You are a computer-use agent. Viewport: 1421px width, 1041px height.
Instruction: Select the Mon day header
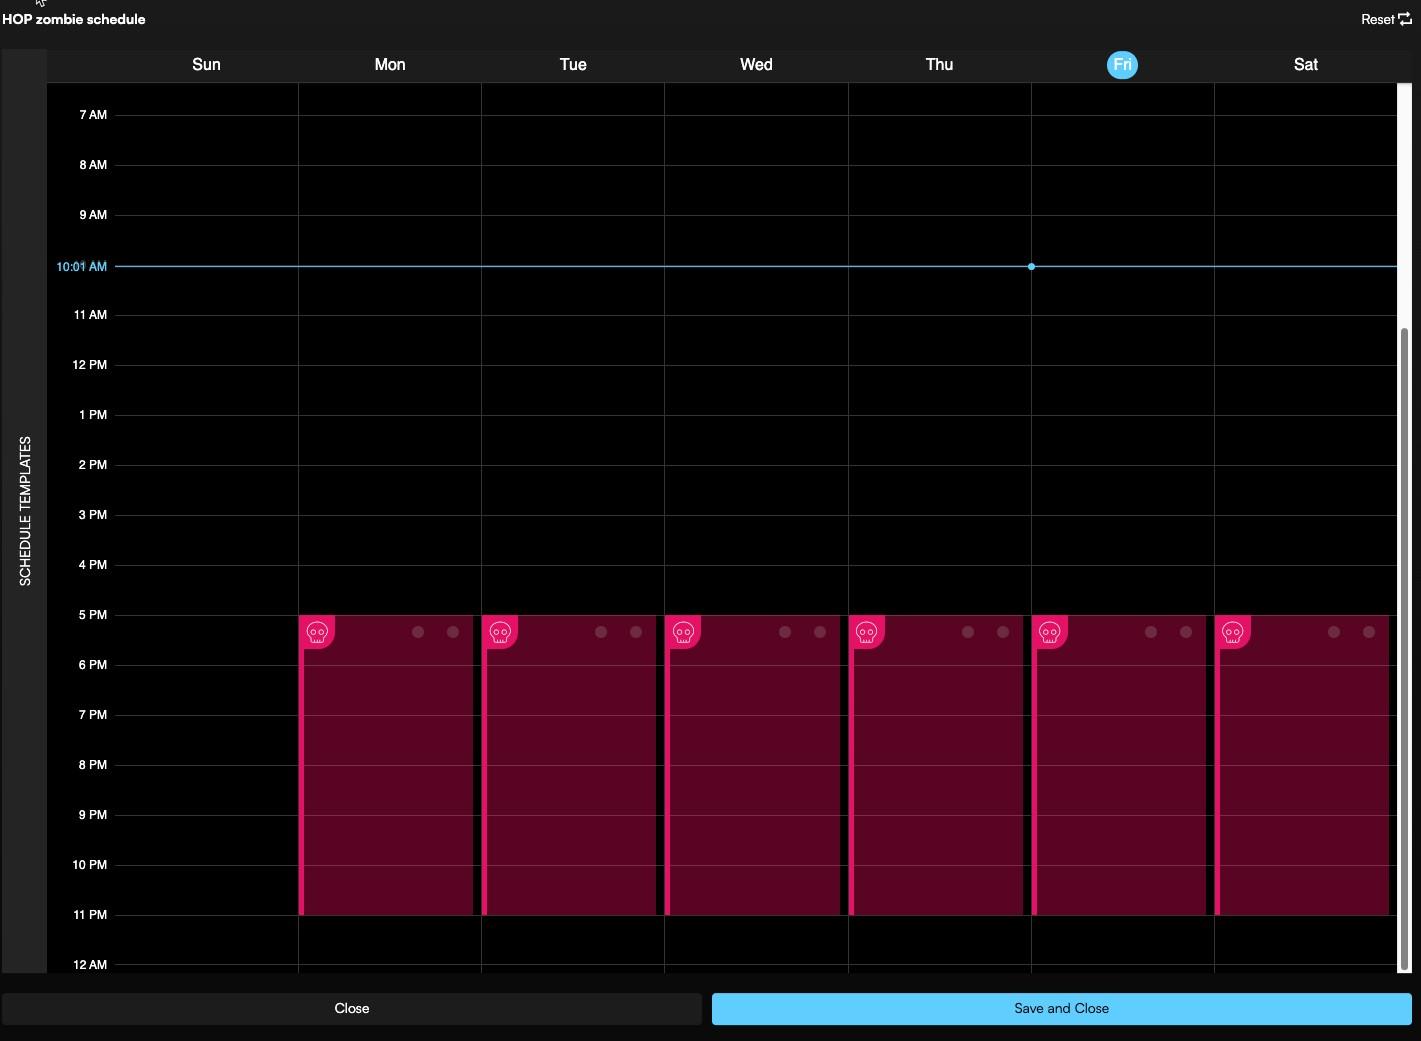pos(390,64)
